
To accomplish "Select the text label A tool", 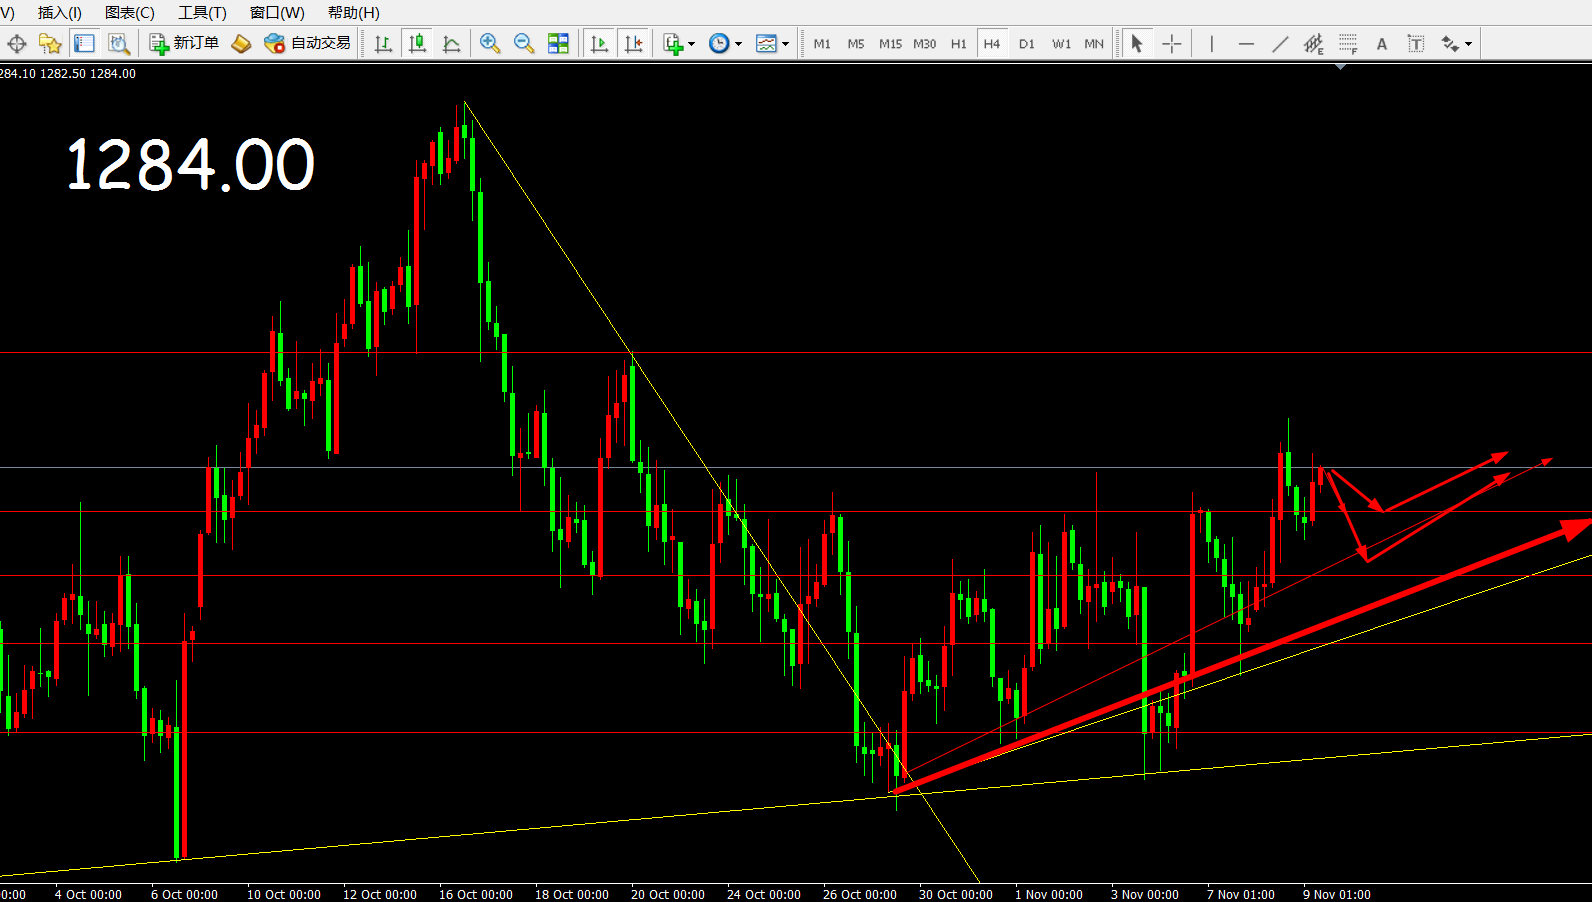I will pyautogui.click(x=1382, y=43).
